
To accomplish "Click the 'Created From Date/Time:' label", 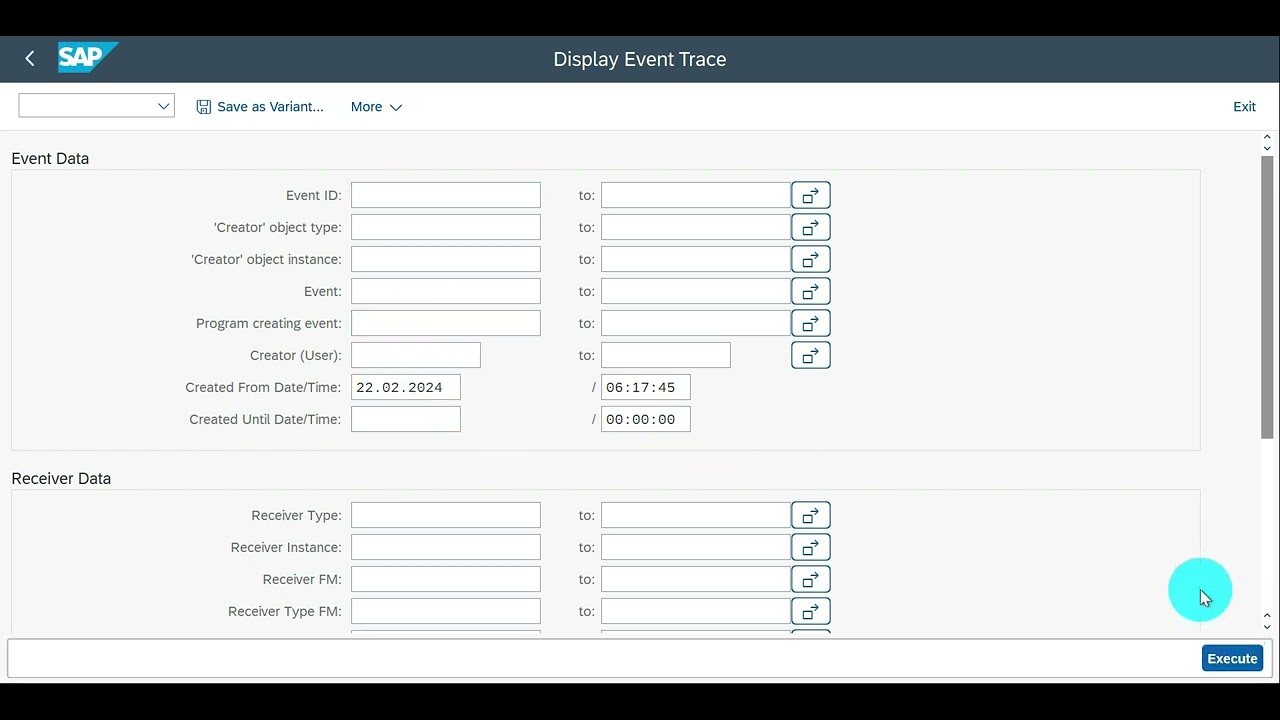I will pos(263,387).
